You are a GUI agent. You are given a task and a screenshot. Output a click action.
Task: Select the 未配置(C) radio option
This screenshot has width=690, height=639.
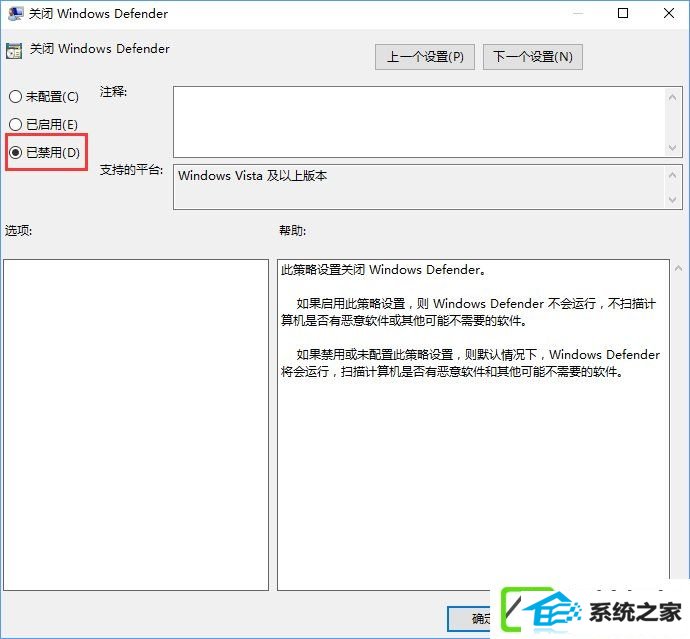[43, 96]
